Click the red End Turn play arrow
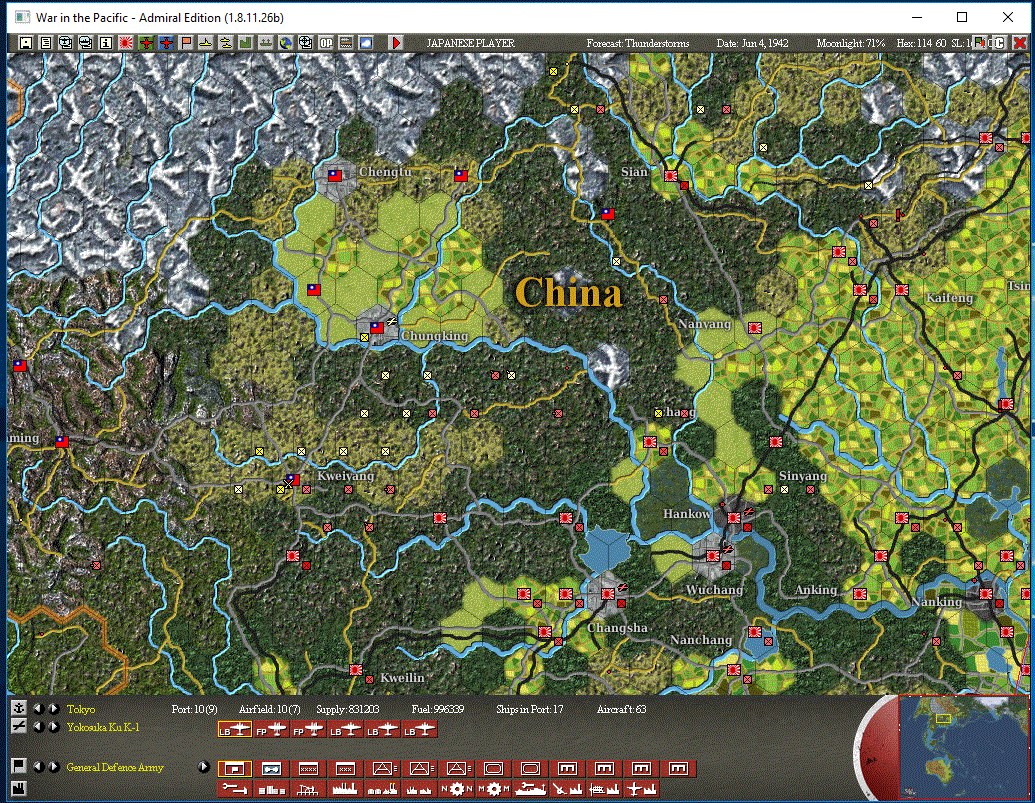The image size is (1035, 803). click(x=395, y=43)
